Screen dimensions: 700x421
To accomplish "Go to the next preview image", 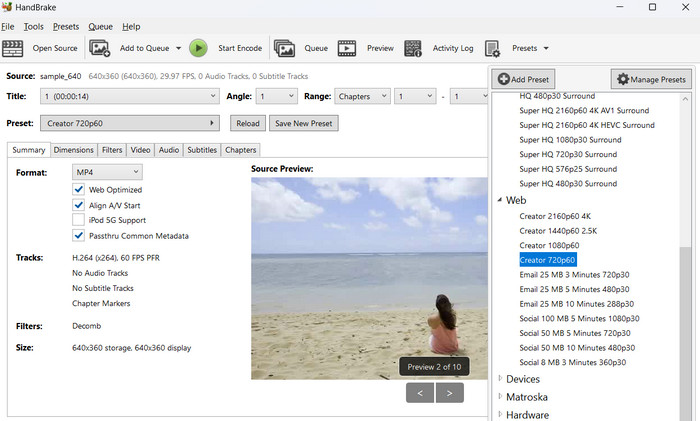I will (x=450, y=393).
